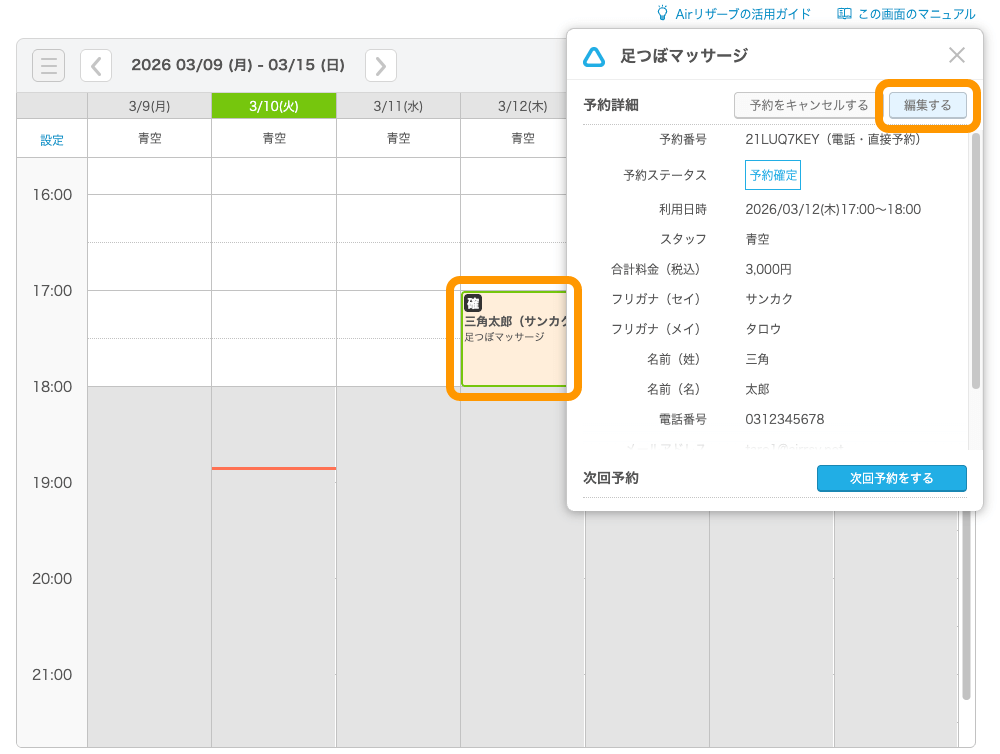Open the hamburger menu icon

tap(48, 65)
